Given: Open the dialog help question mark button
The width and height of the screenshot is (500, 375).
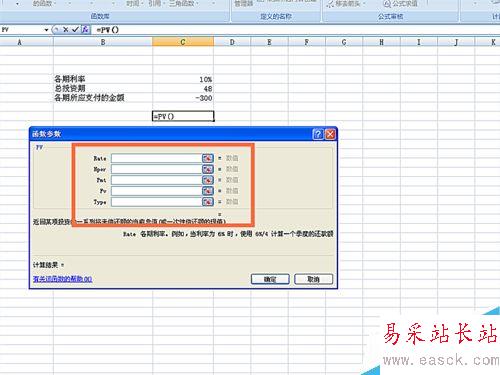Looking at the screenshot, I should point(318,134).
